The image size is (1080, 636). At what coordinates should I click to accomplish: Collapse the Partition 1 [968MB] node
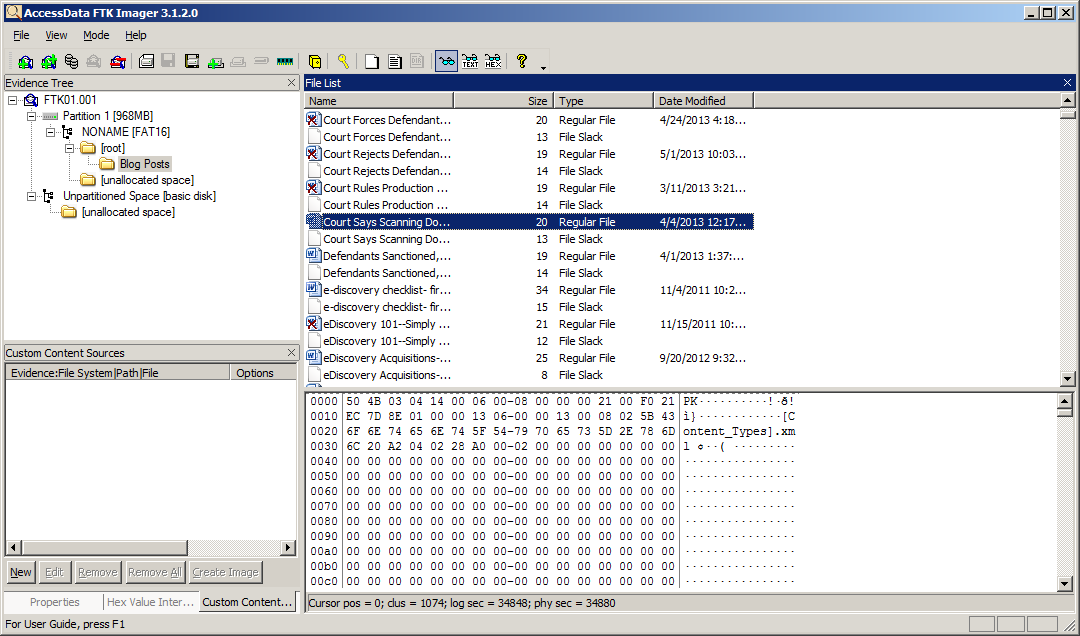31,116
